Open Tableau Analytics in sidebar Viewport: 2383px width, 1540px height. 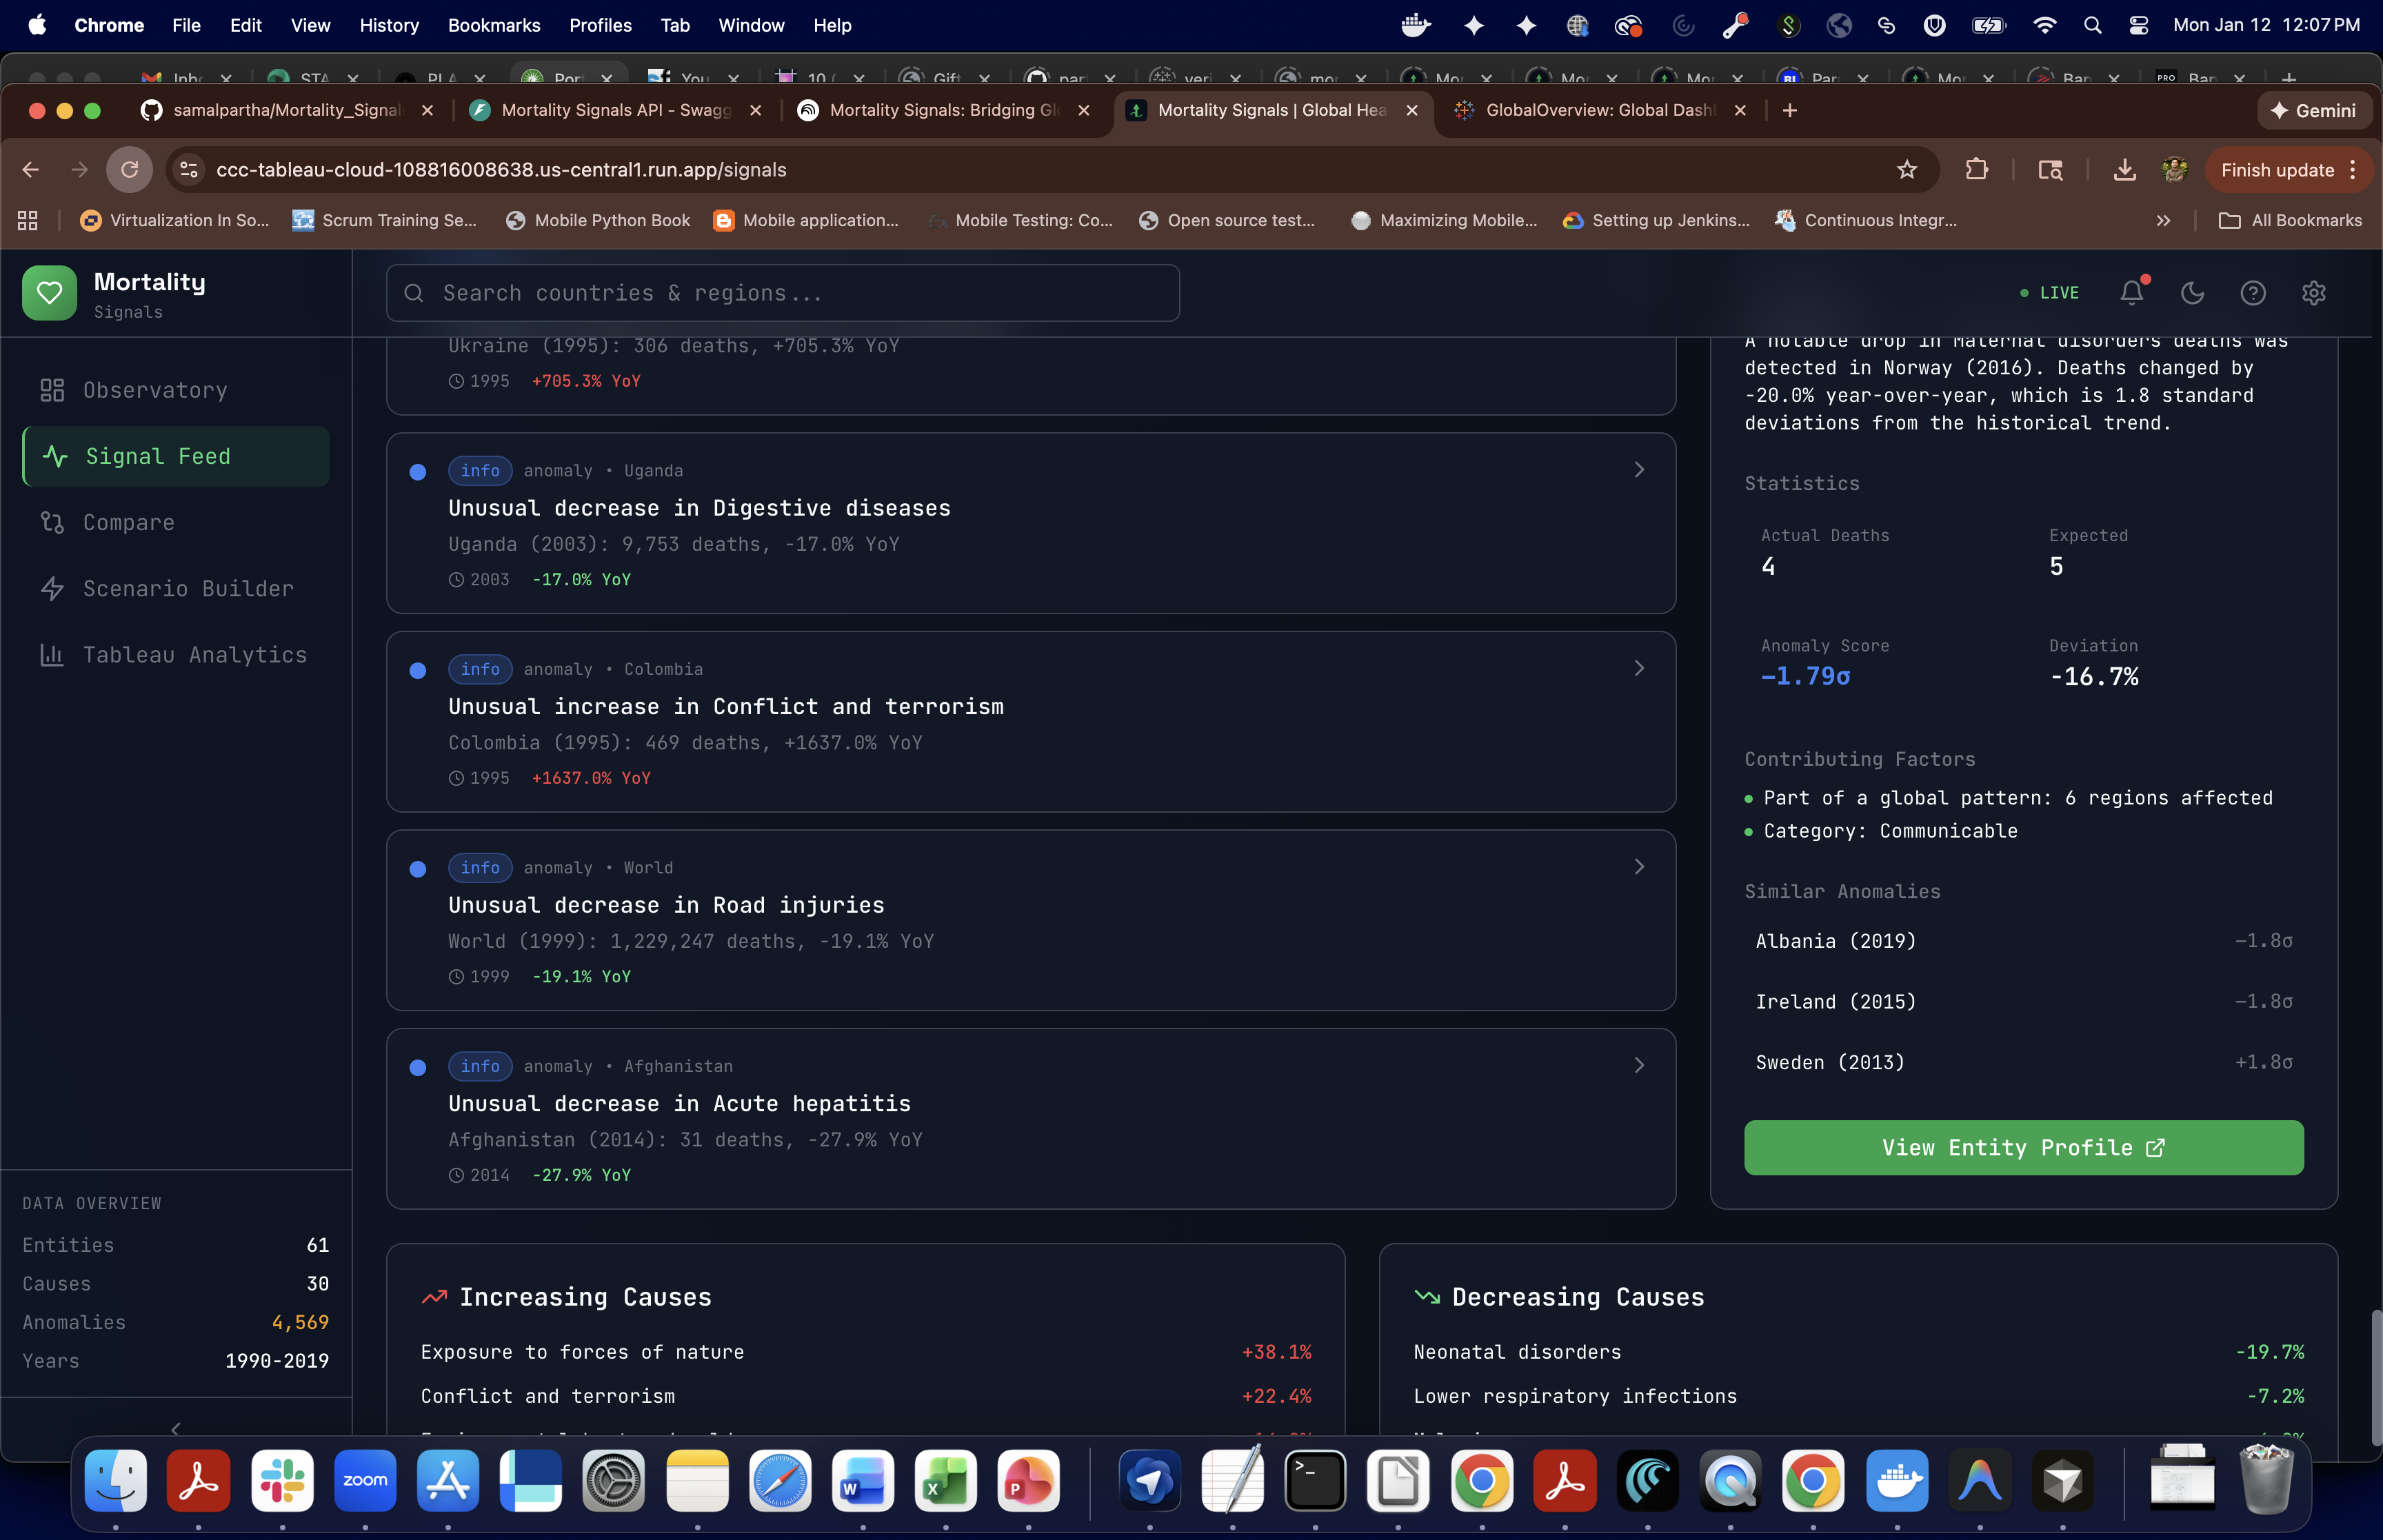pyautogui.click(x=194, y=655)
